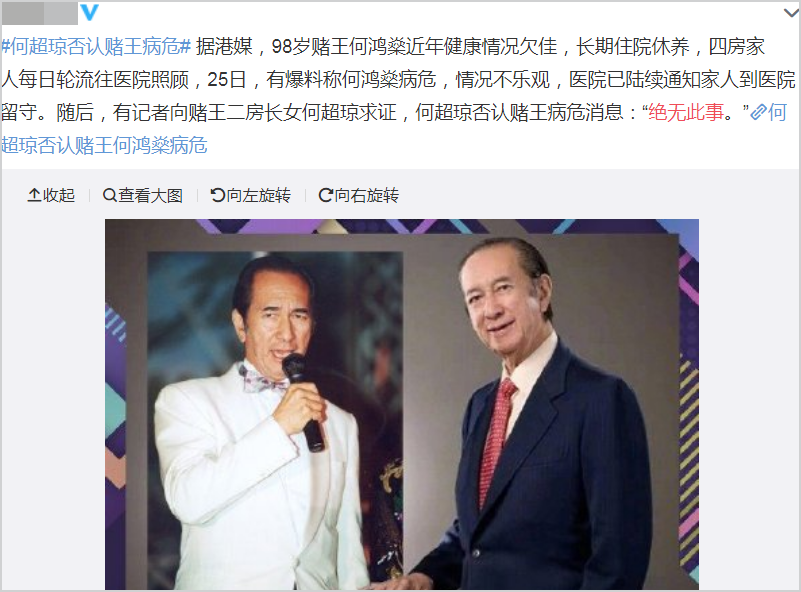Image resolution: width=801 pixels, height=592 pixels.
Task: Click the post body text about 98岁赌王
Action: tap(398, 79)
